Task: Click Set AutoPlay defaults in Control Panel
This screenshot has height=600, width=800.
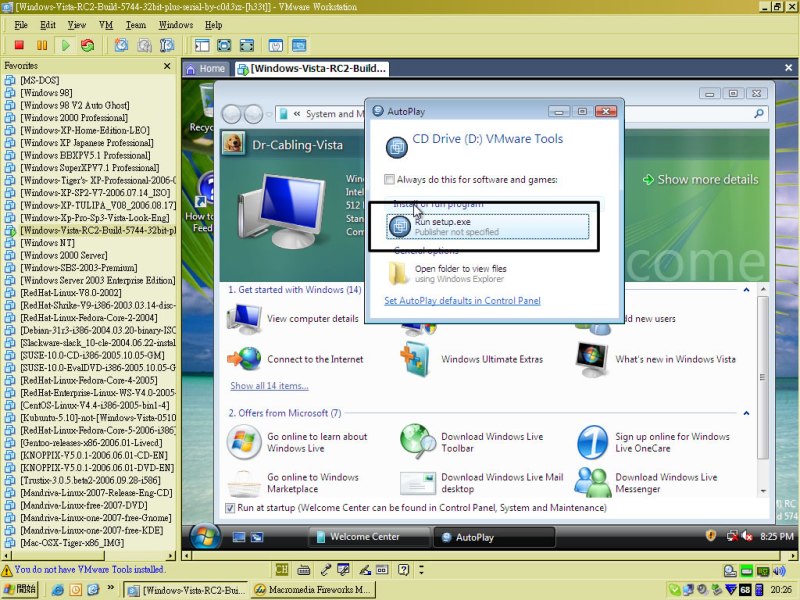Action: [x=462, y=301]
